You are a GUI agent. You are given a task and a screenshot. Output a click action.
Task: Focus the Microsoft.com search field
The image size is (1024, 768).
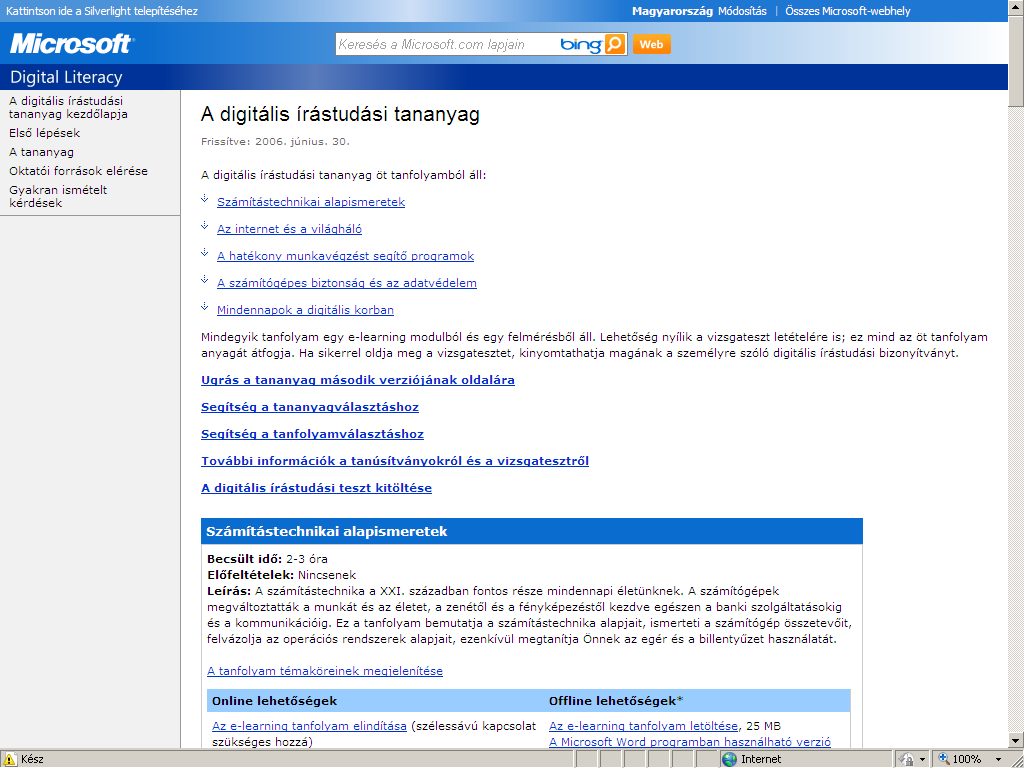[447, 44]
